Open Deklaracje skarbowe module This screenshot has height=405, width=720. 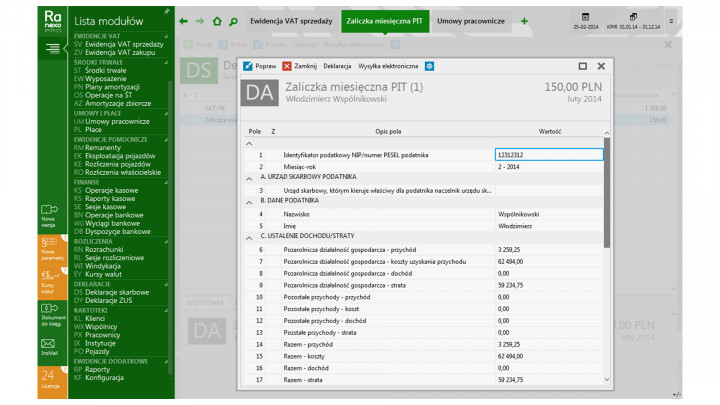point(118,292)
